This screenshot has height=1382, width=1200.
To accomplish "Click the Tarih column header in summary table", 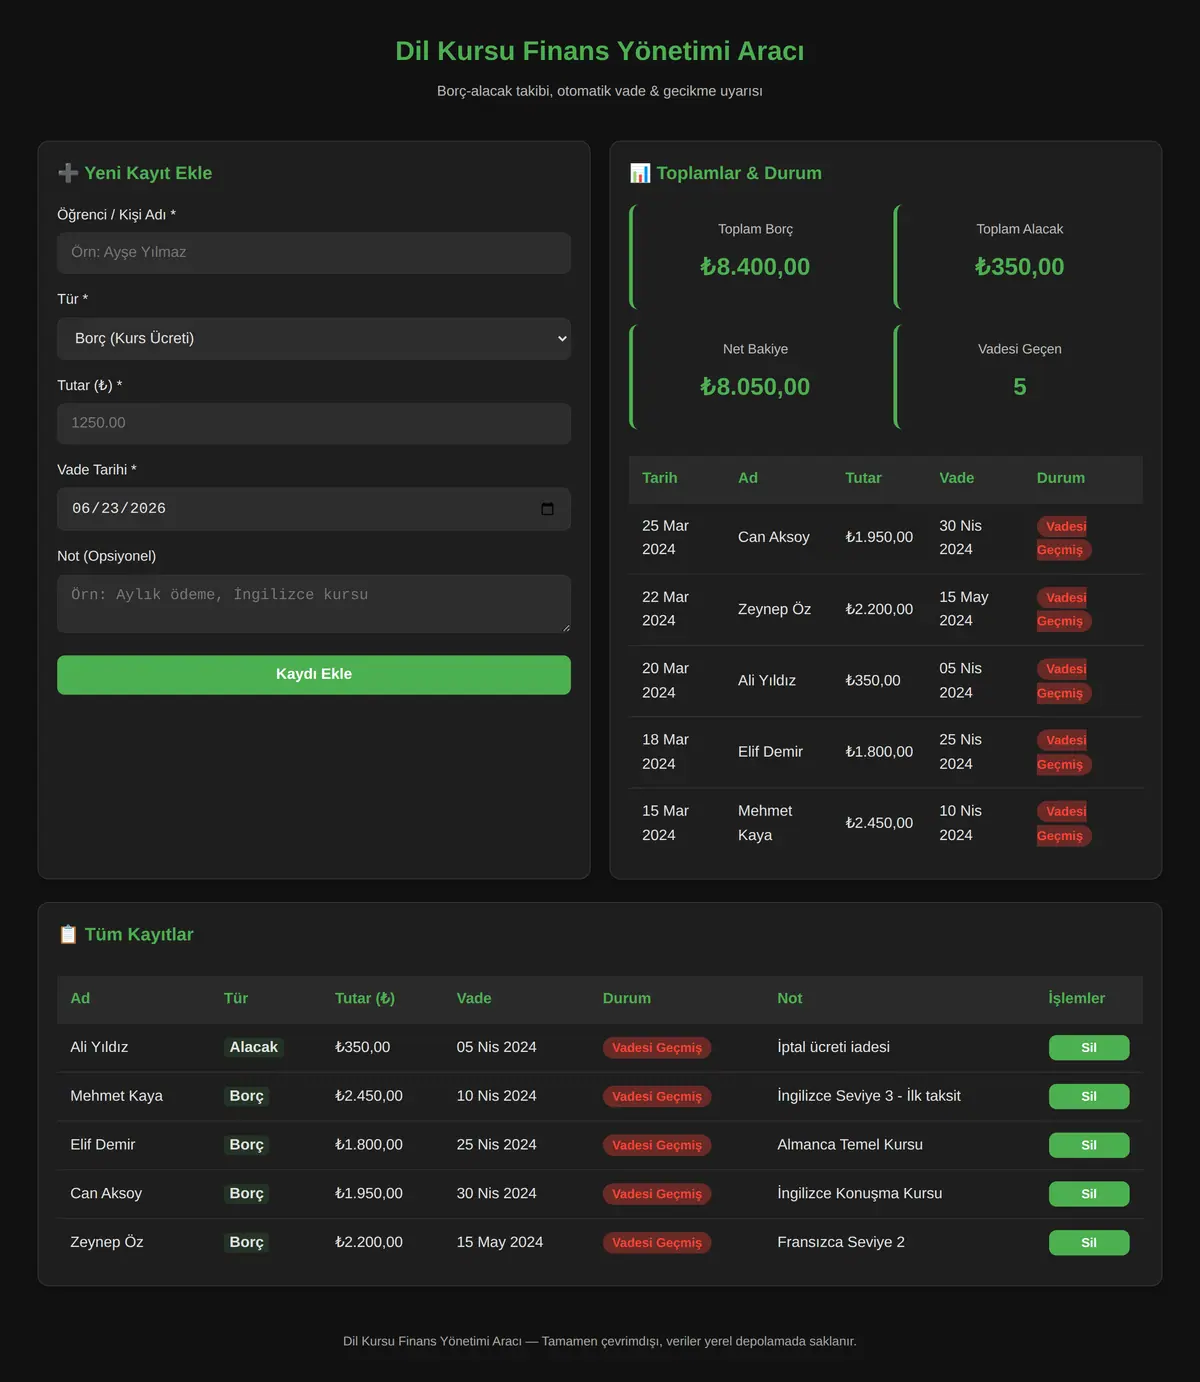I will pyautogui.click(x=660, y=478).
